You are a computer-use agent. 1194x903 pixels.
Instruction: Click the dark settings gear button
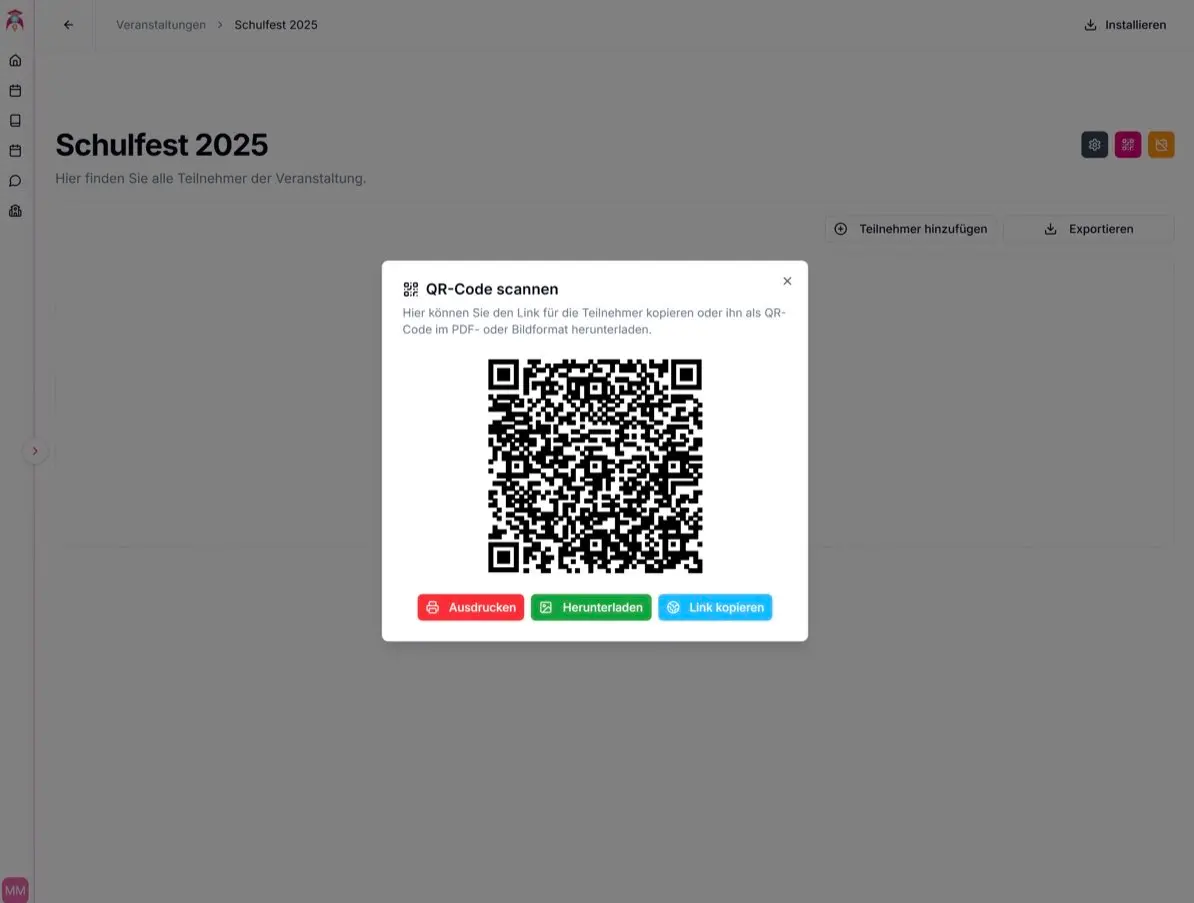[x=1094, y=145]
